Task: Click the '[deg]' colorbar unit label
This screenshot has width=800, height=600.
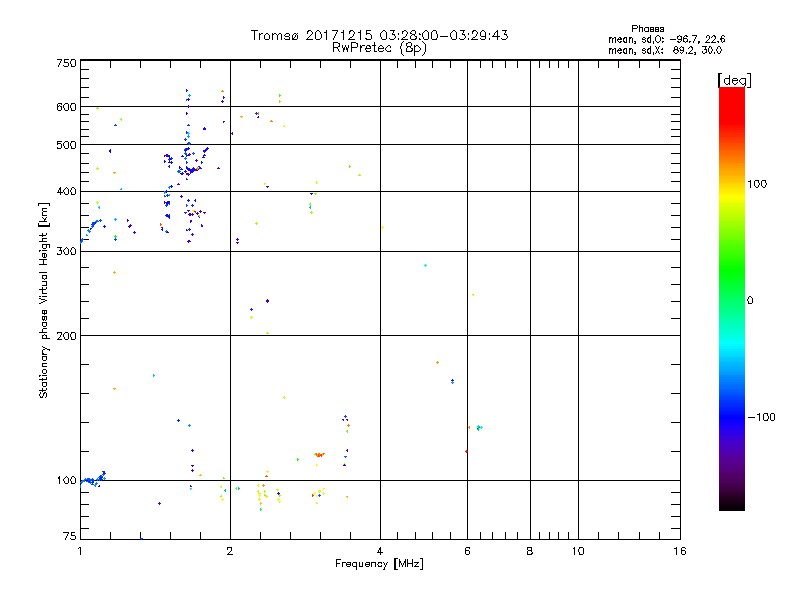Action: pyautogui.click(x=734, y=80)
